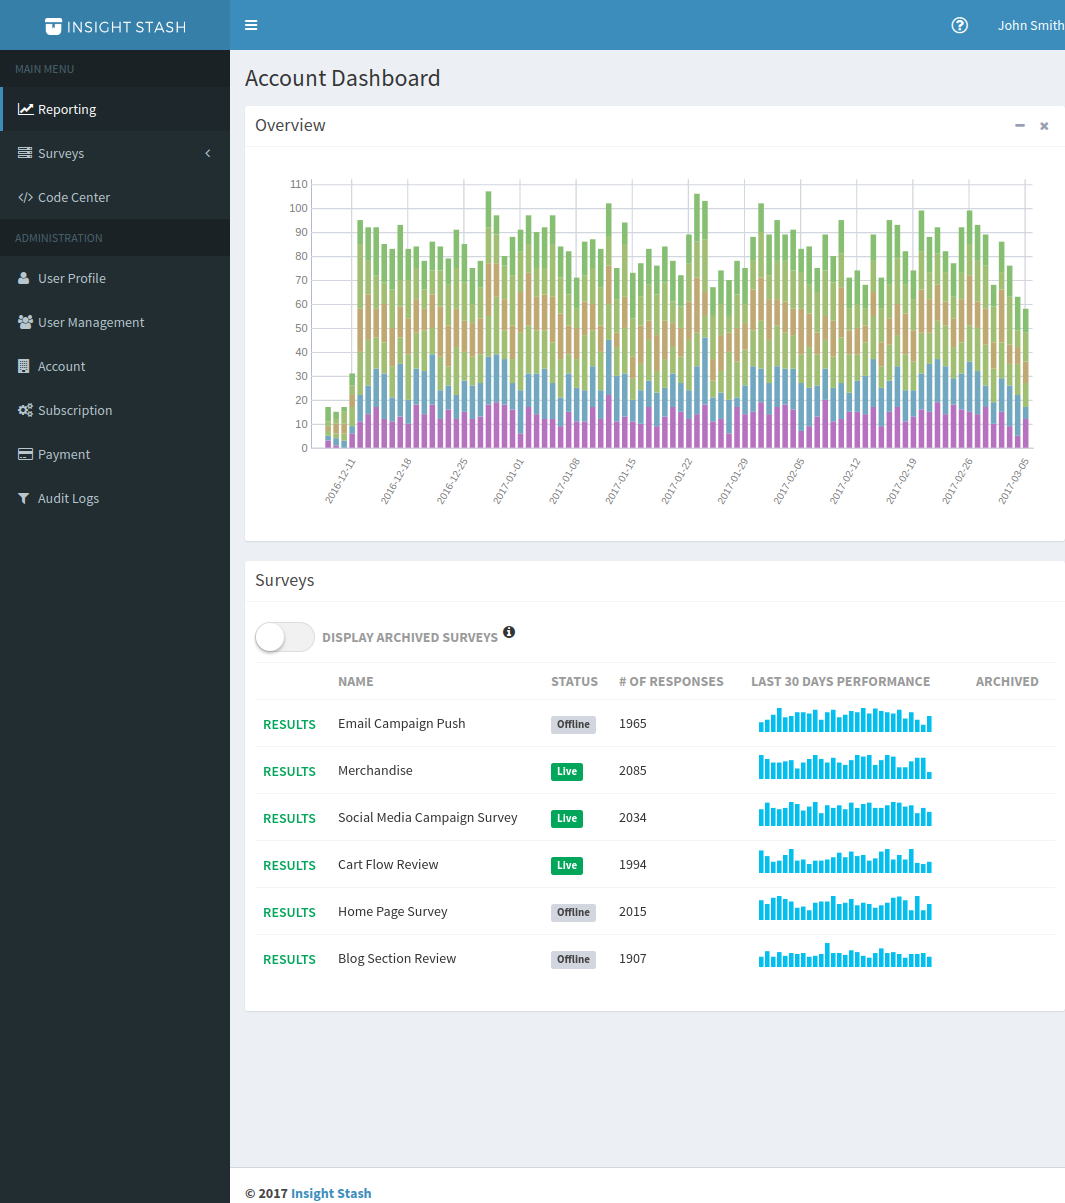
Task: Open the John Smith user menu
Action: (1029, 25)
